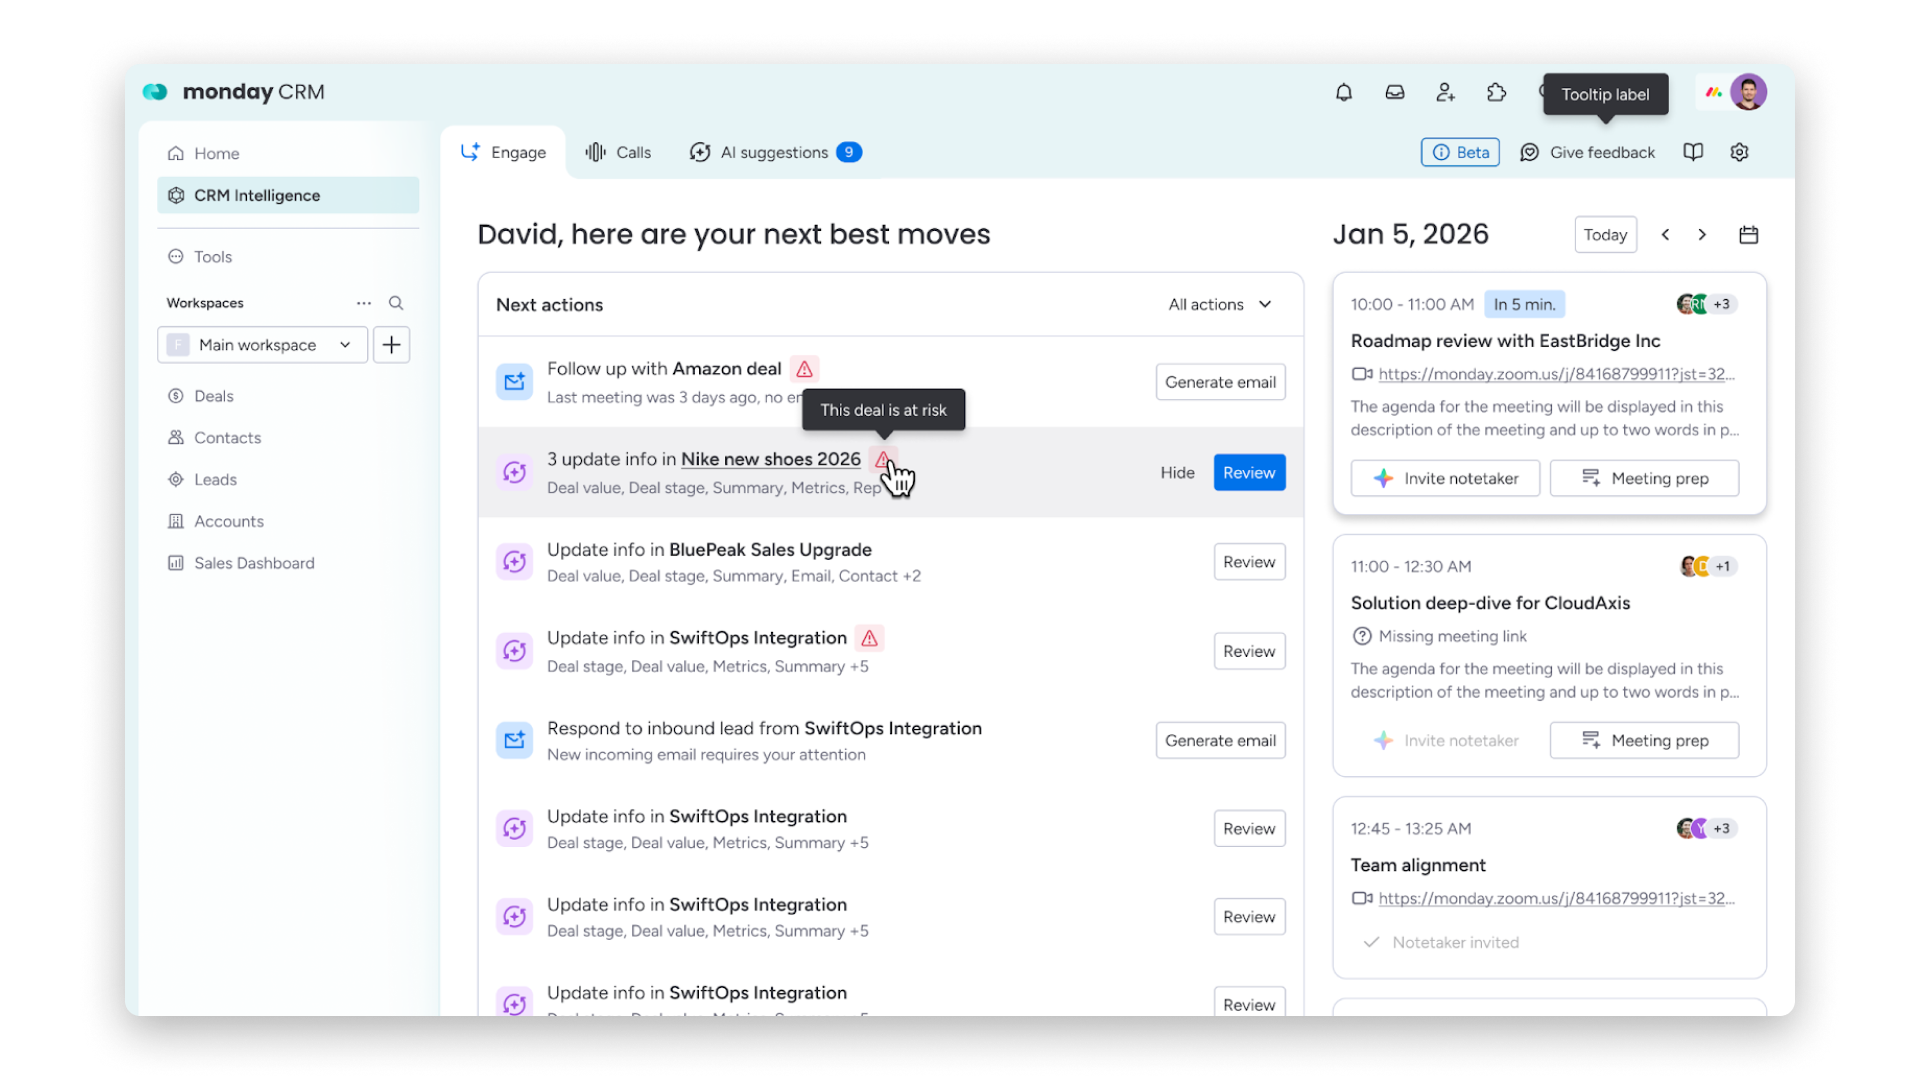Open the apps puzzle-piece icon

1497,93
